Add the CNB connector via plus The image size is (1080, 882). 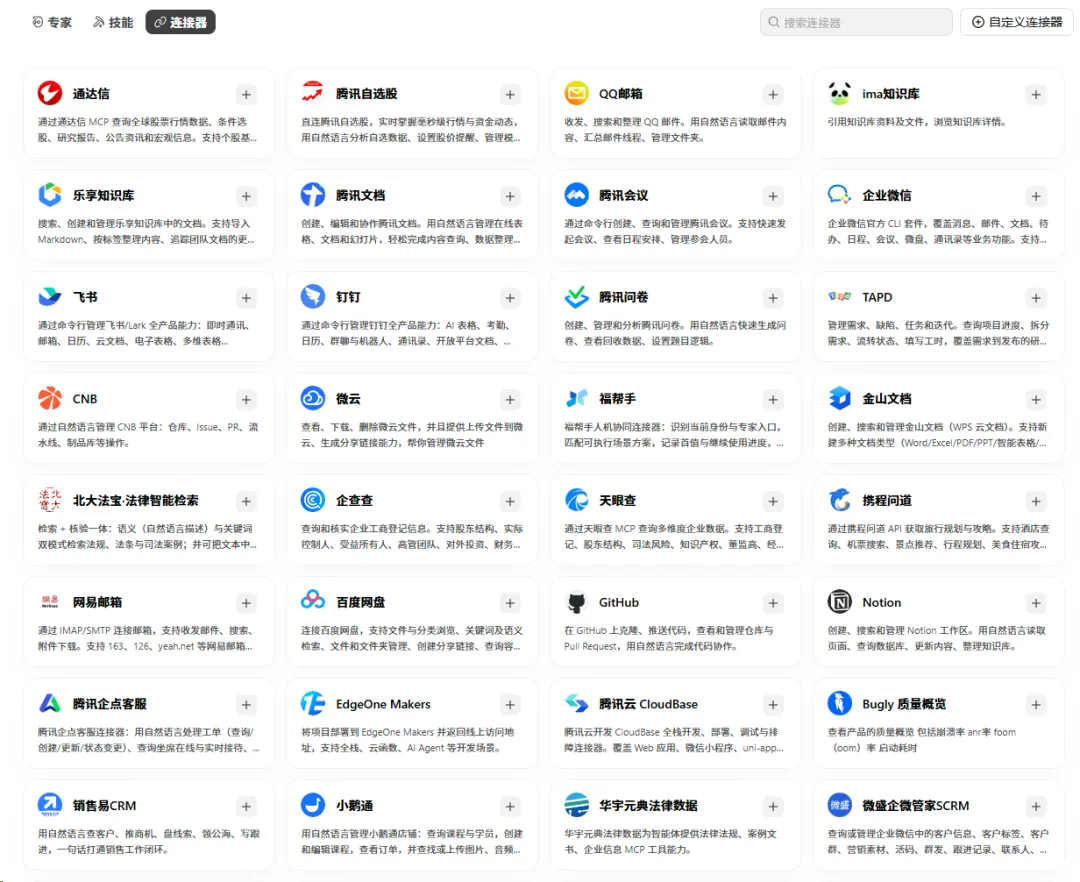click(x=246, y=400)
